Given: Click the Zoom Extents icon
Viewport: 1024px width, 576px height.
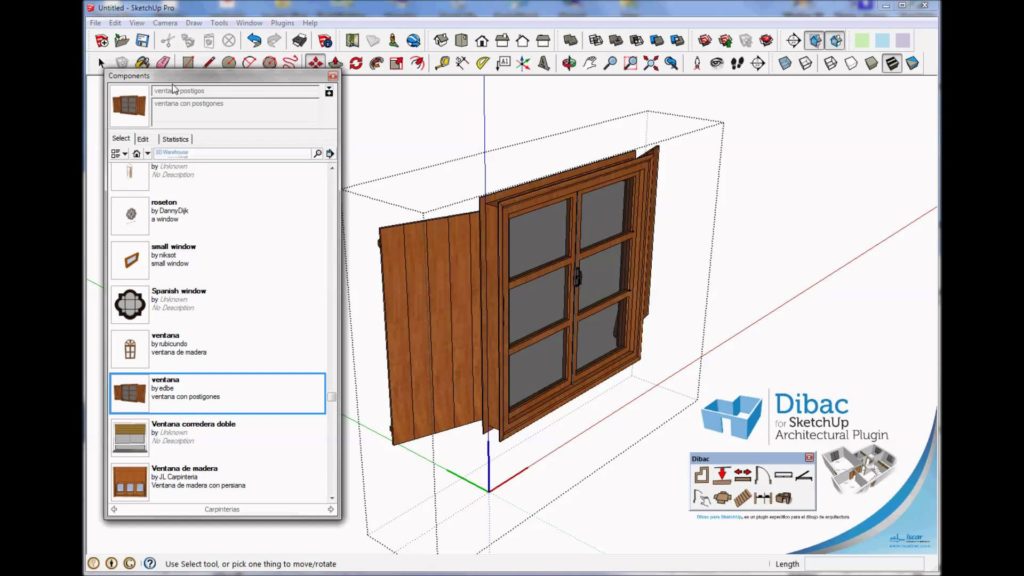Looking at the screenshot, I should click(650, 63).
